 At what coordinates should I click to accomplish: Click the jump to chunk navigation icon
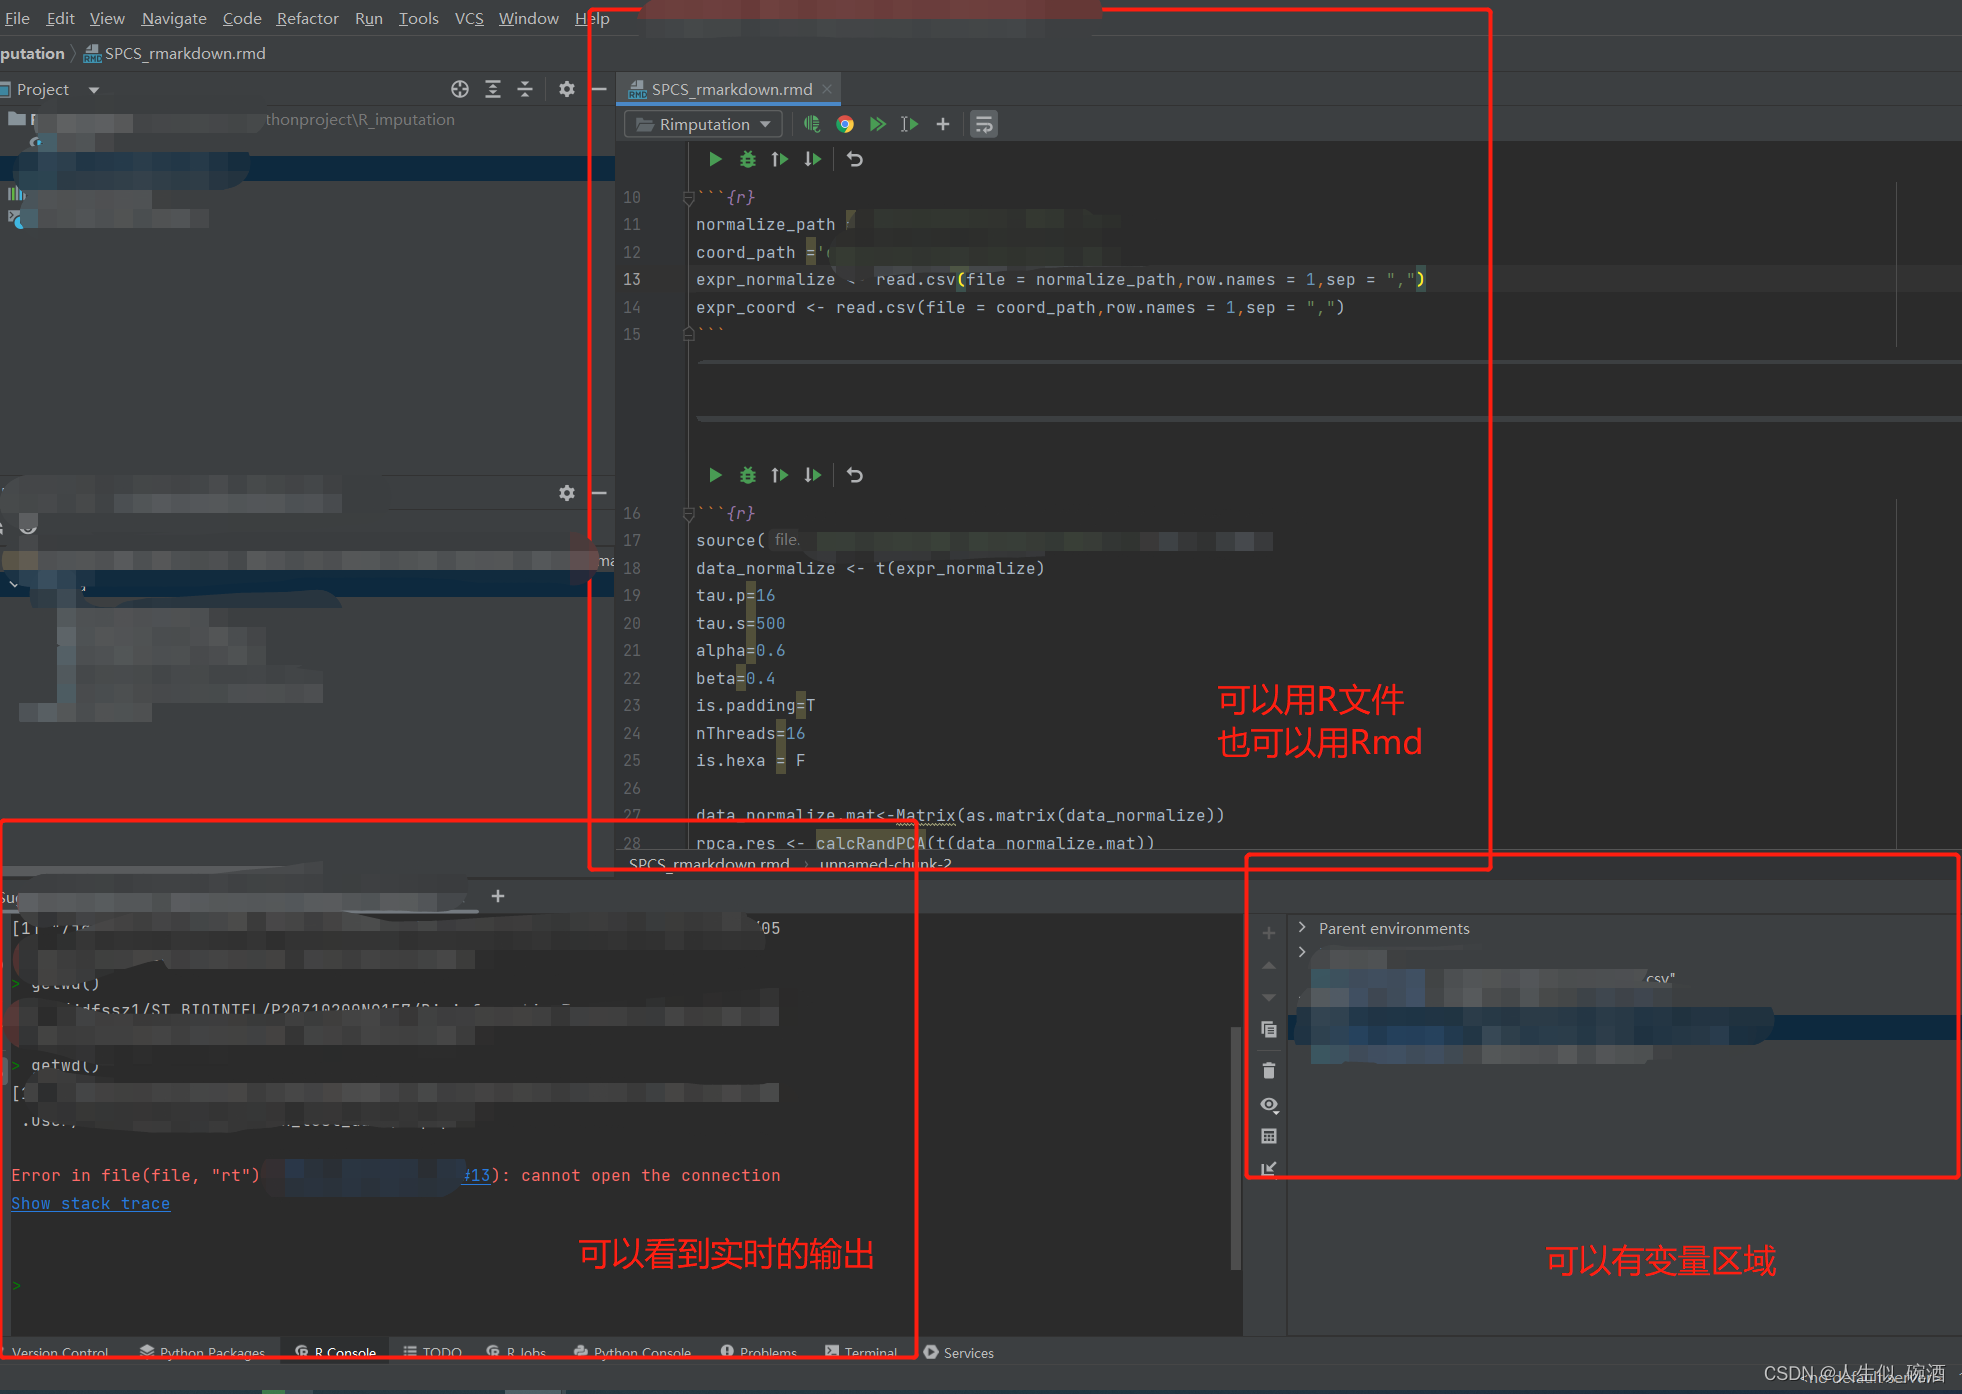(988, 124)
